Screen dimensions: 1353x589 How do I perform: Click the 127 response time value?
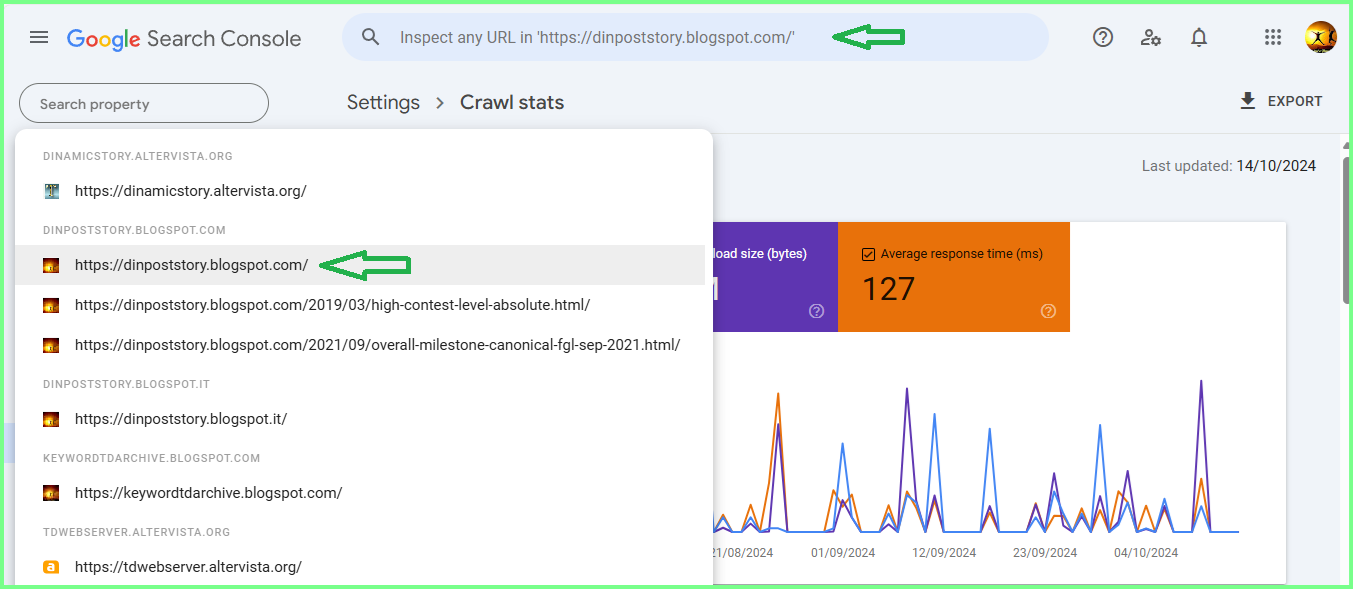click(888, 289)
